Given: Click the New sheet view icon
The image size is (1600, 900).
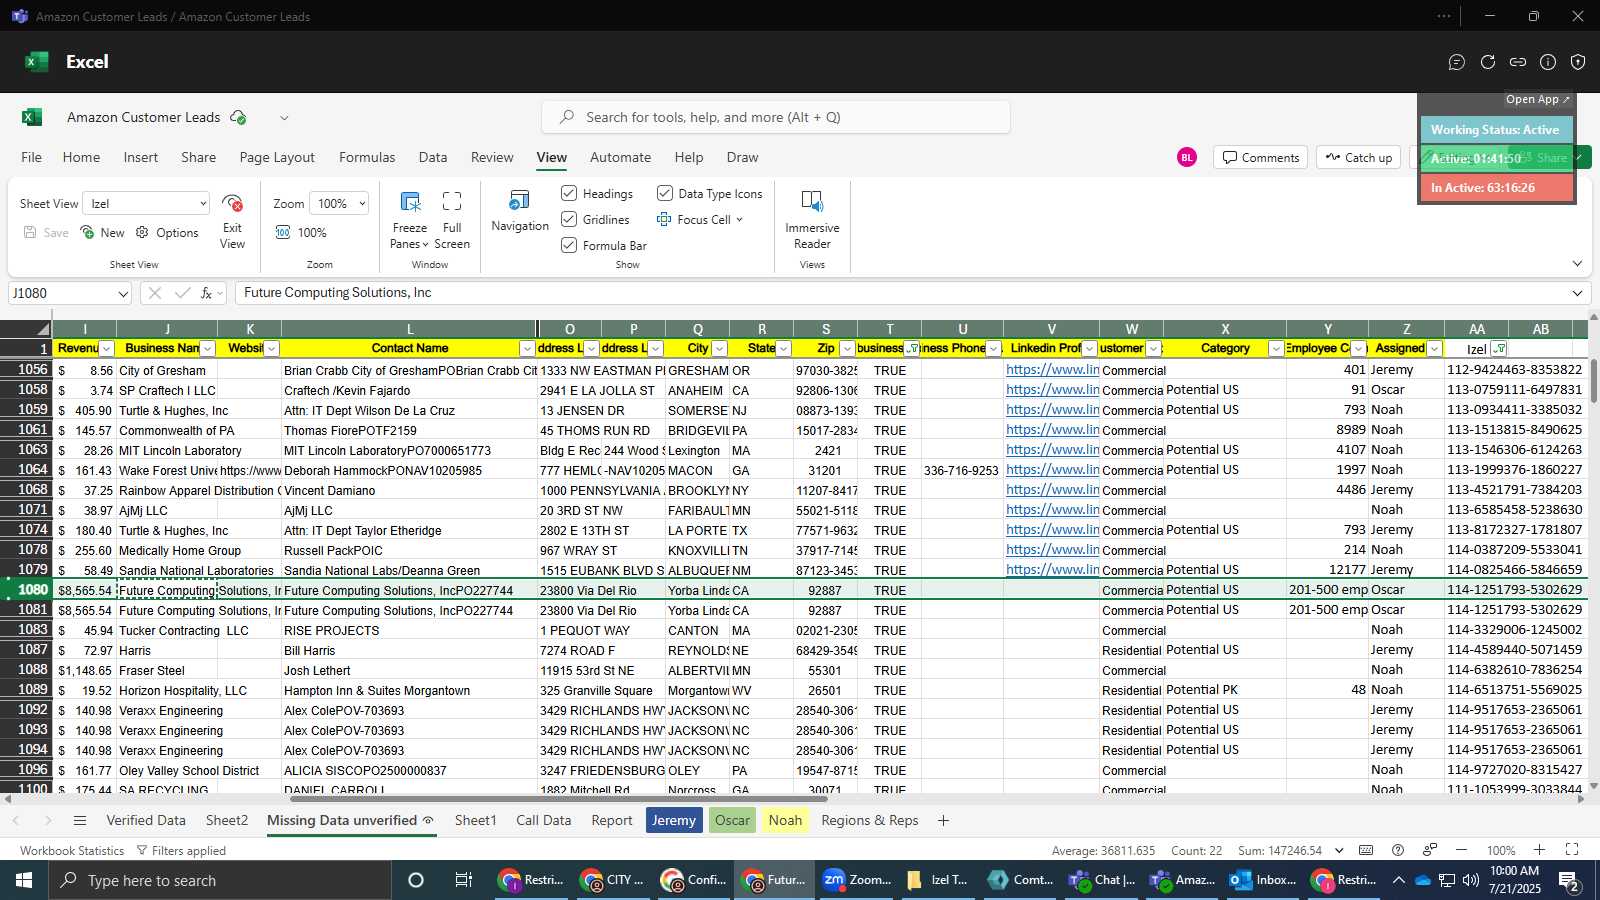Looking at the screenshot, I should coord(88,232).
